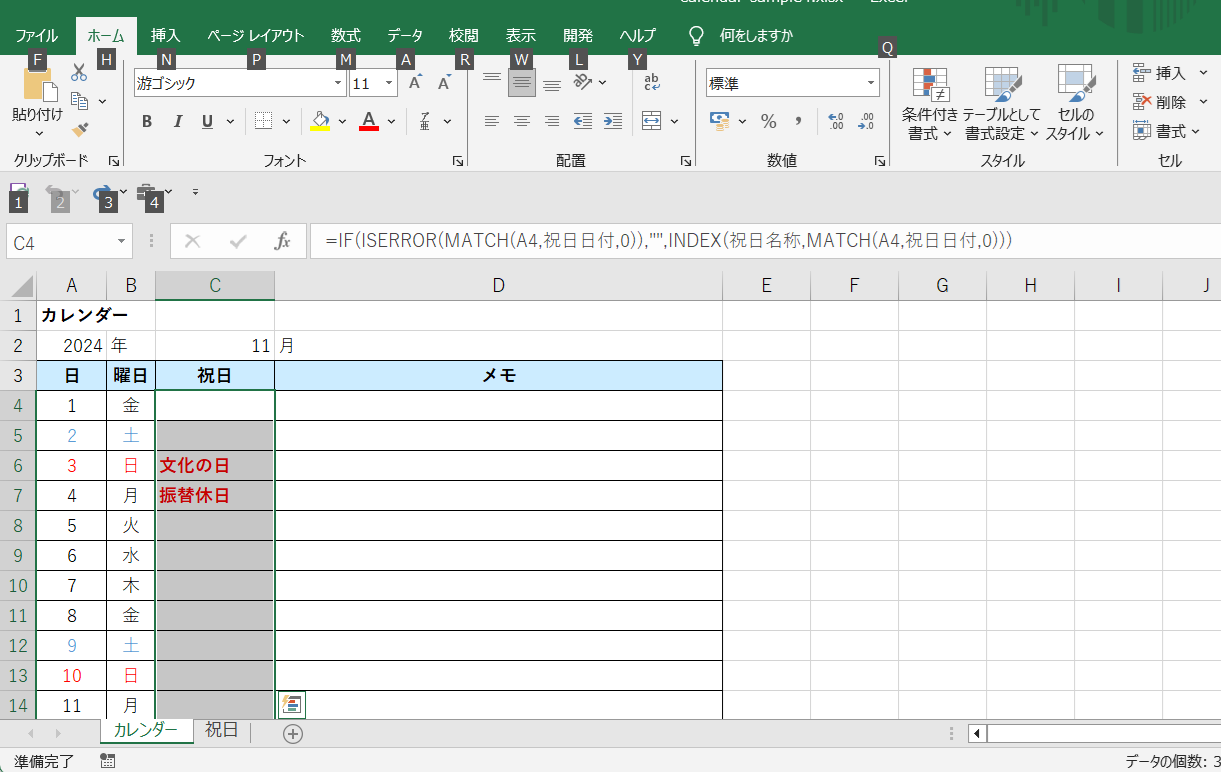Toggle italic formatting
The image size is (1221, 772).
(178, 121)
